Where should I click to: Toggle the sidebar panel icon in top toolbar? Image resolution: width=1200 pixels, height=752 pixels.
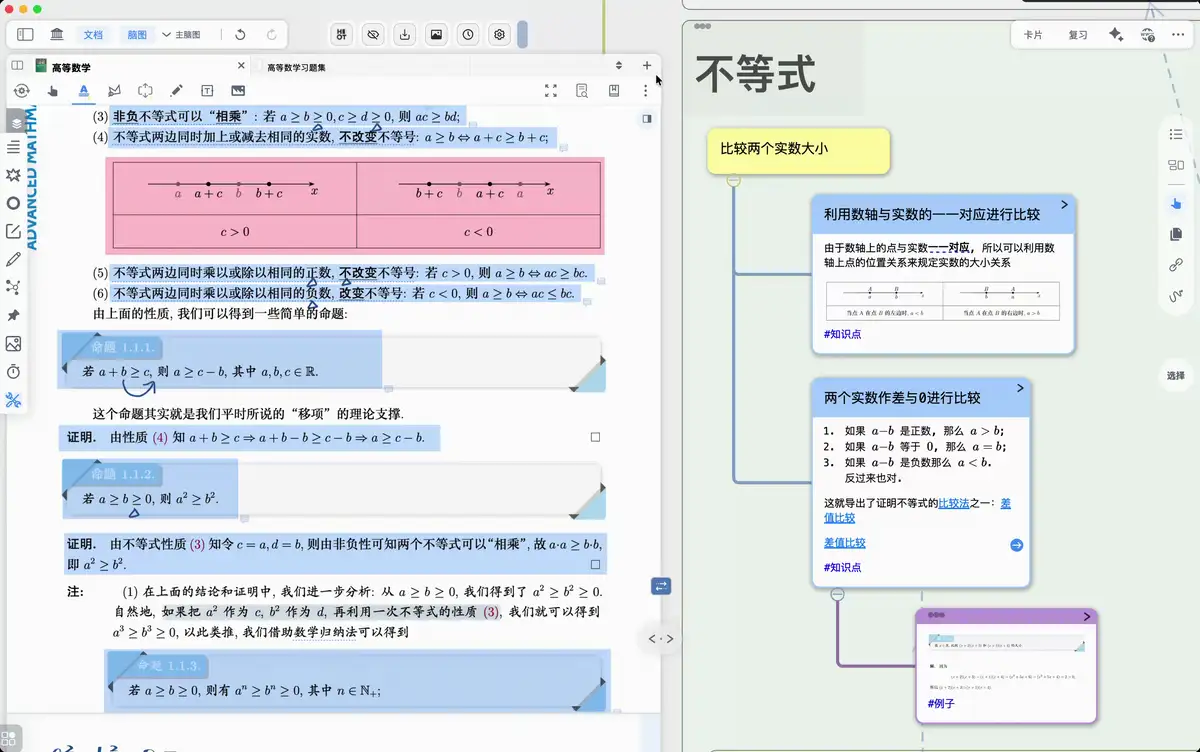pyautogui.click(x=26, y=34)
